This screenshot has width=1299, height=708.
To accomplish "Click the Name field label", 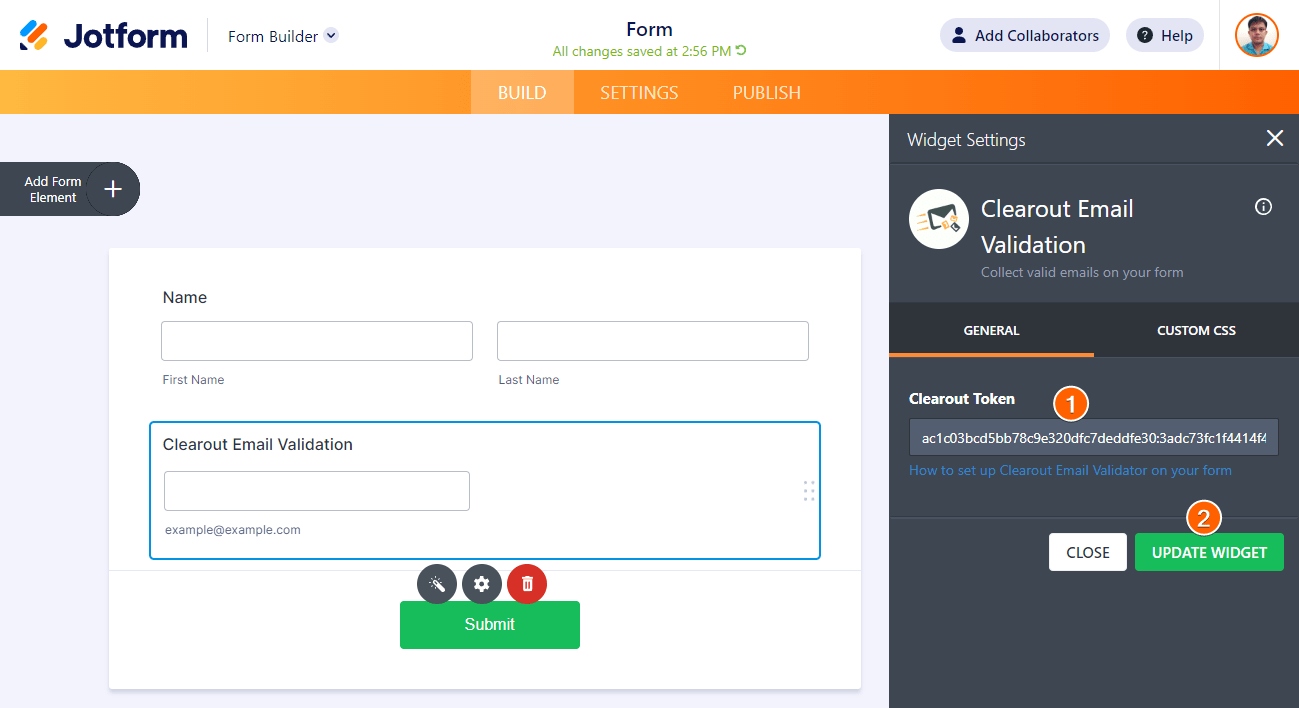I will (185, 297).
